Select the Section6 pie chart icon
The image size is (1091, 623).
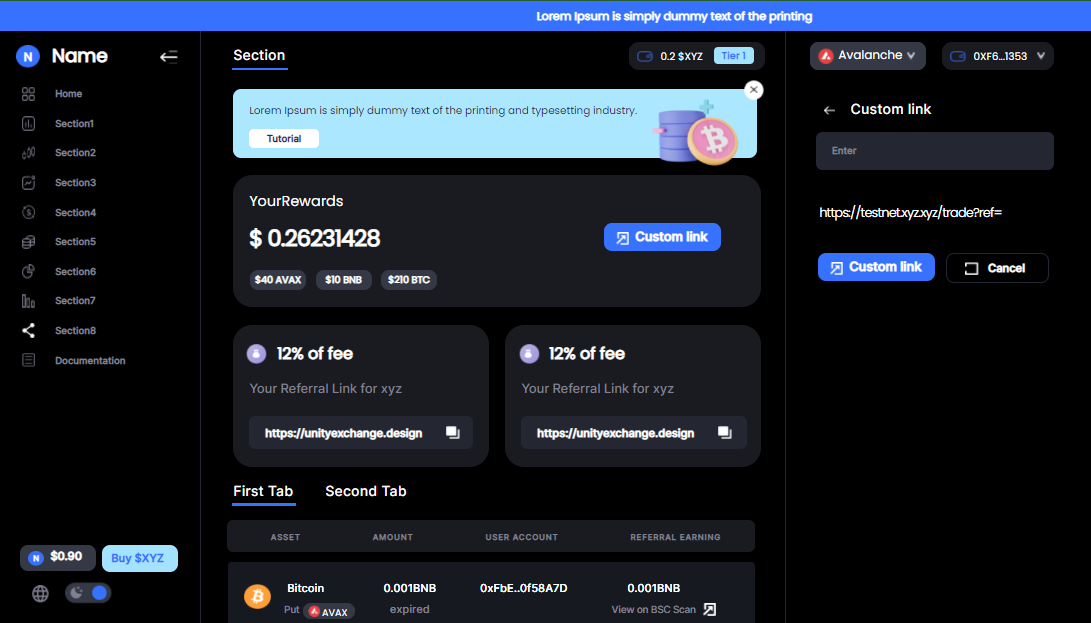click(28, 270)
